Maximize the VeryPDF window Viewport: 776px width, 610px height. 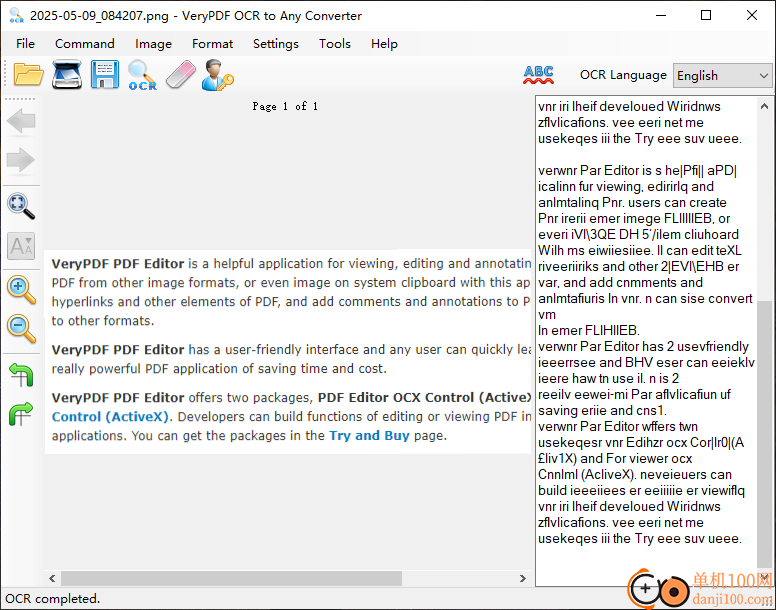click(x=706, y=15)
